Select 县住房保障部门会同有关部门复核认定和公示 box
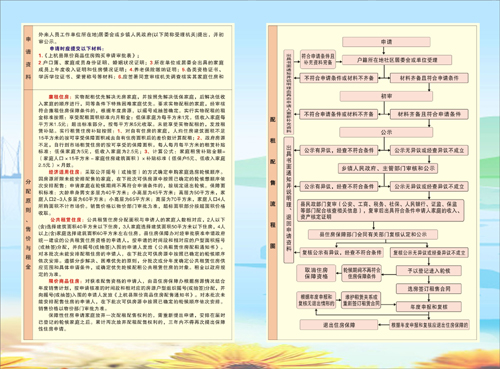Viewport: 500px width, 369px height. 373,234
